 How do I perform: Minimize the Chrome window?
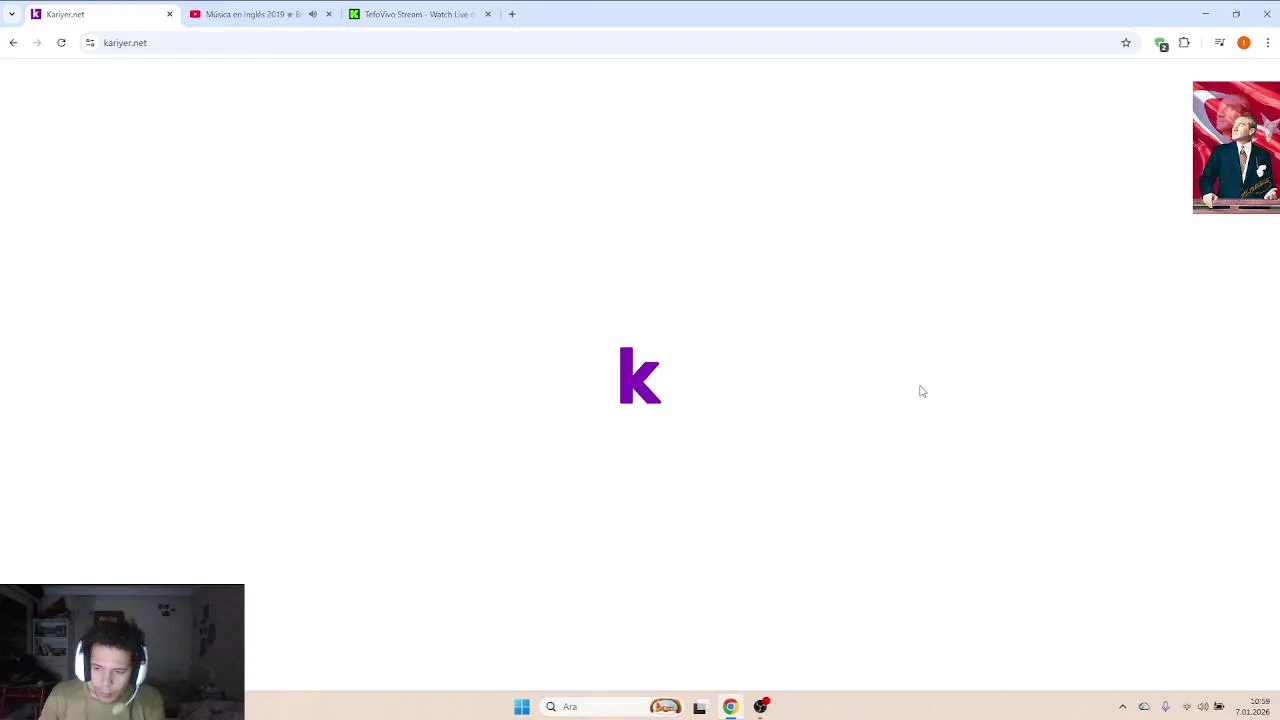click(x=1205, y=14)
